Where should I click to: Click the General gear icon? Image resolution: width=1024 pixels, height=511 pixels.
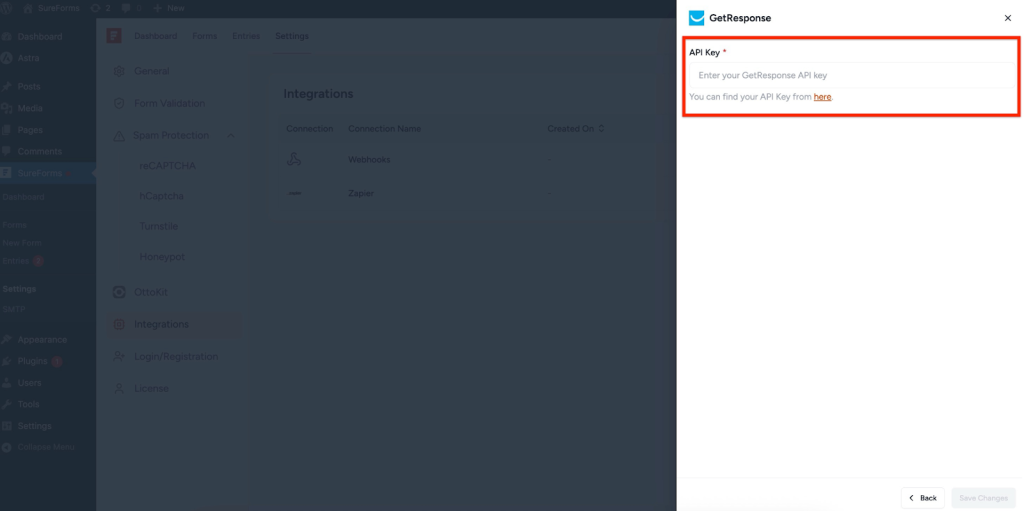[x=119, y=71]
